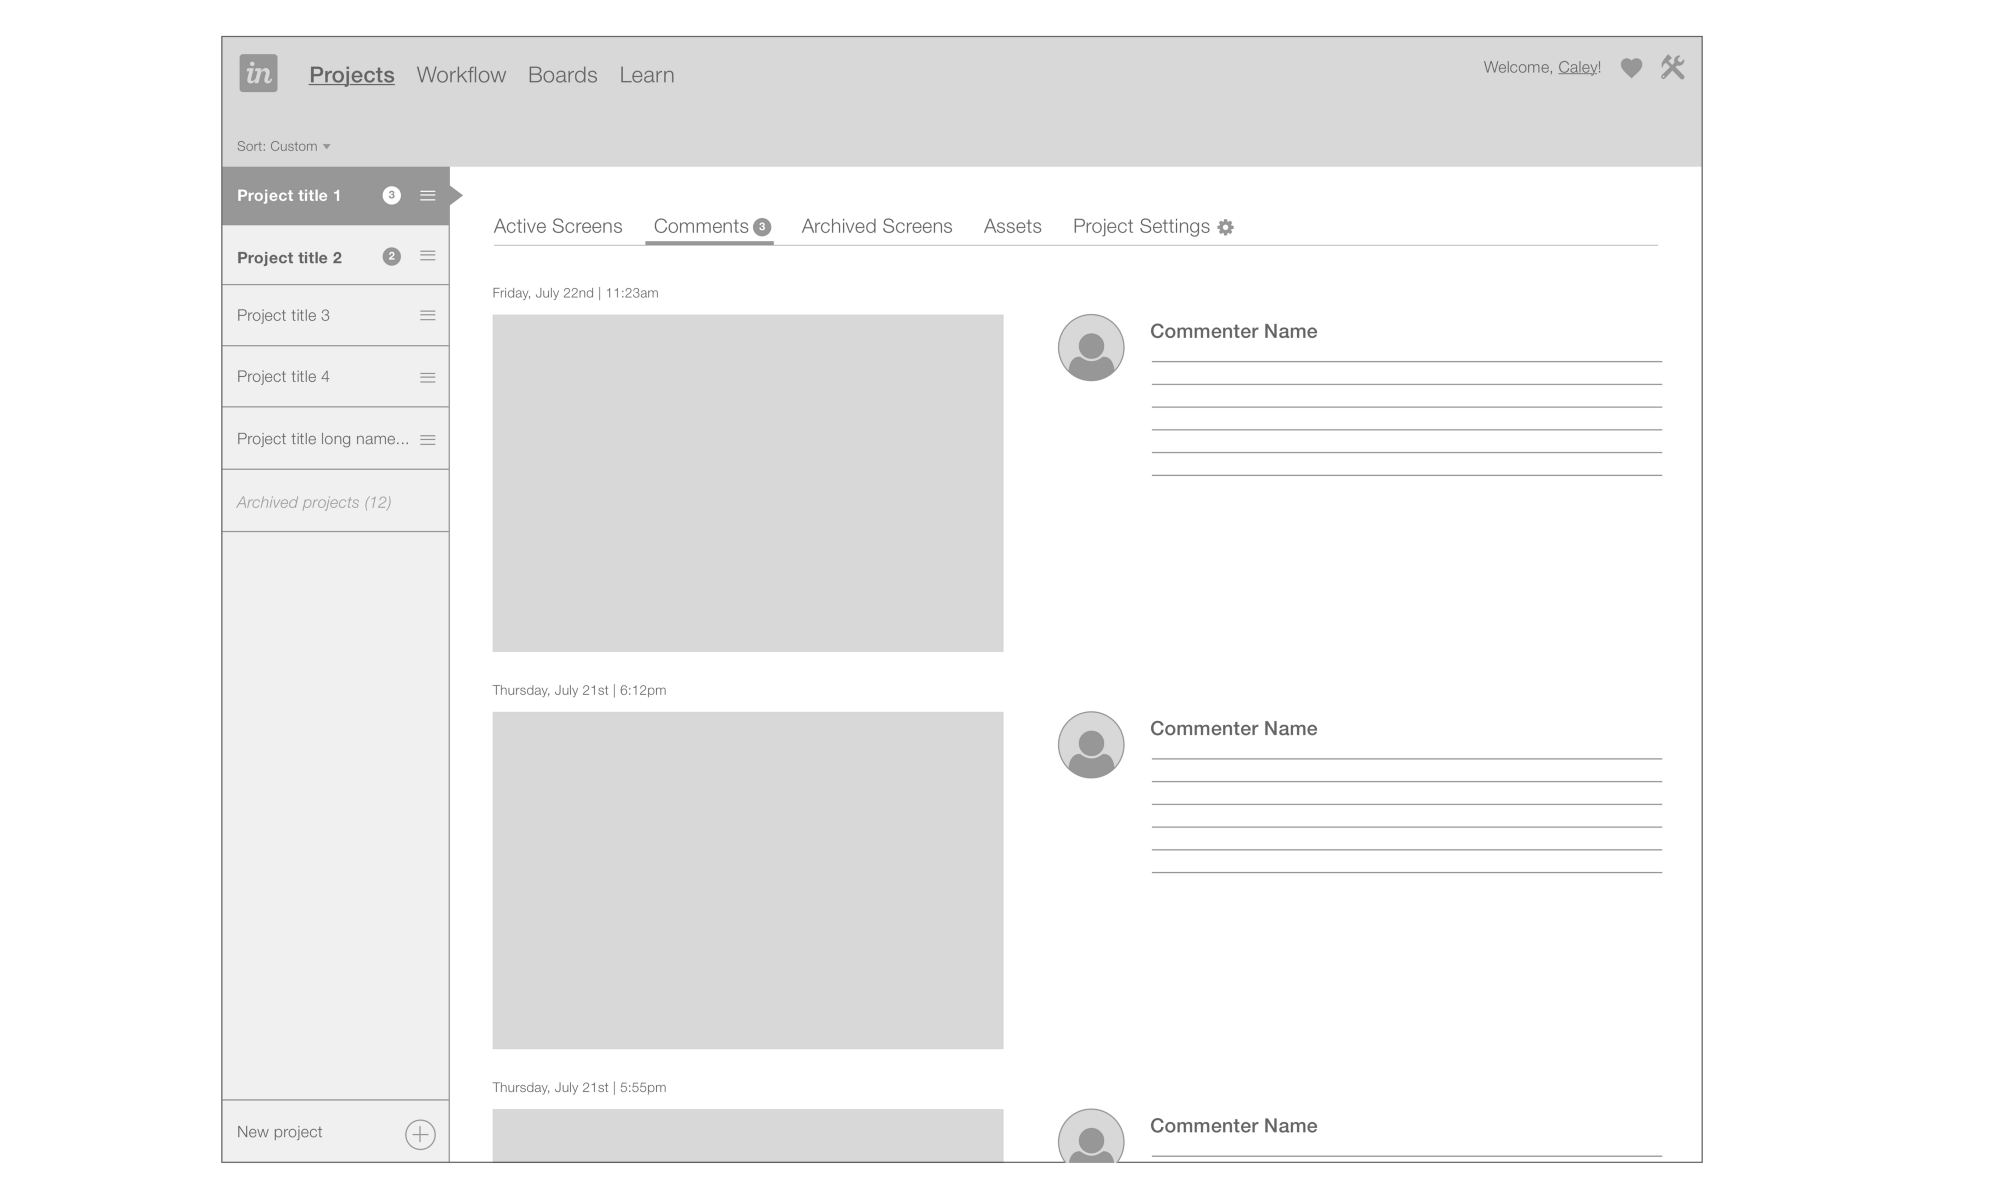Click the plus icon for New project
Image resolution: width=2000 pixels, height=1192 pixels.
(420, 1134)
